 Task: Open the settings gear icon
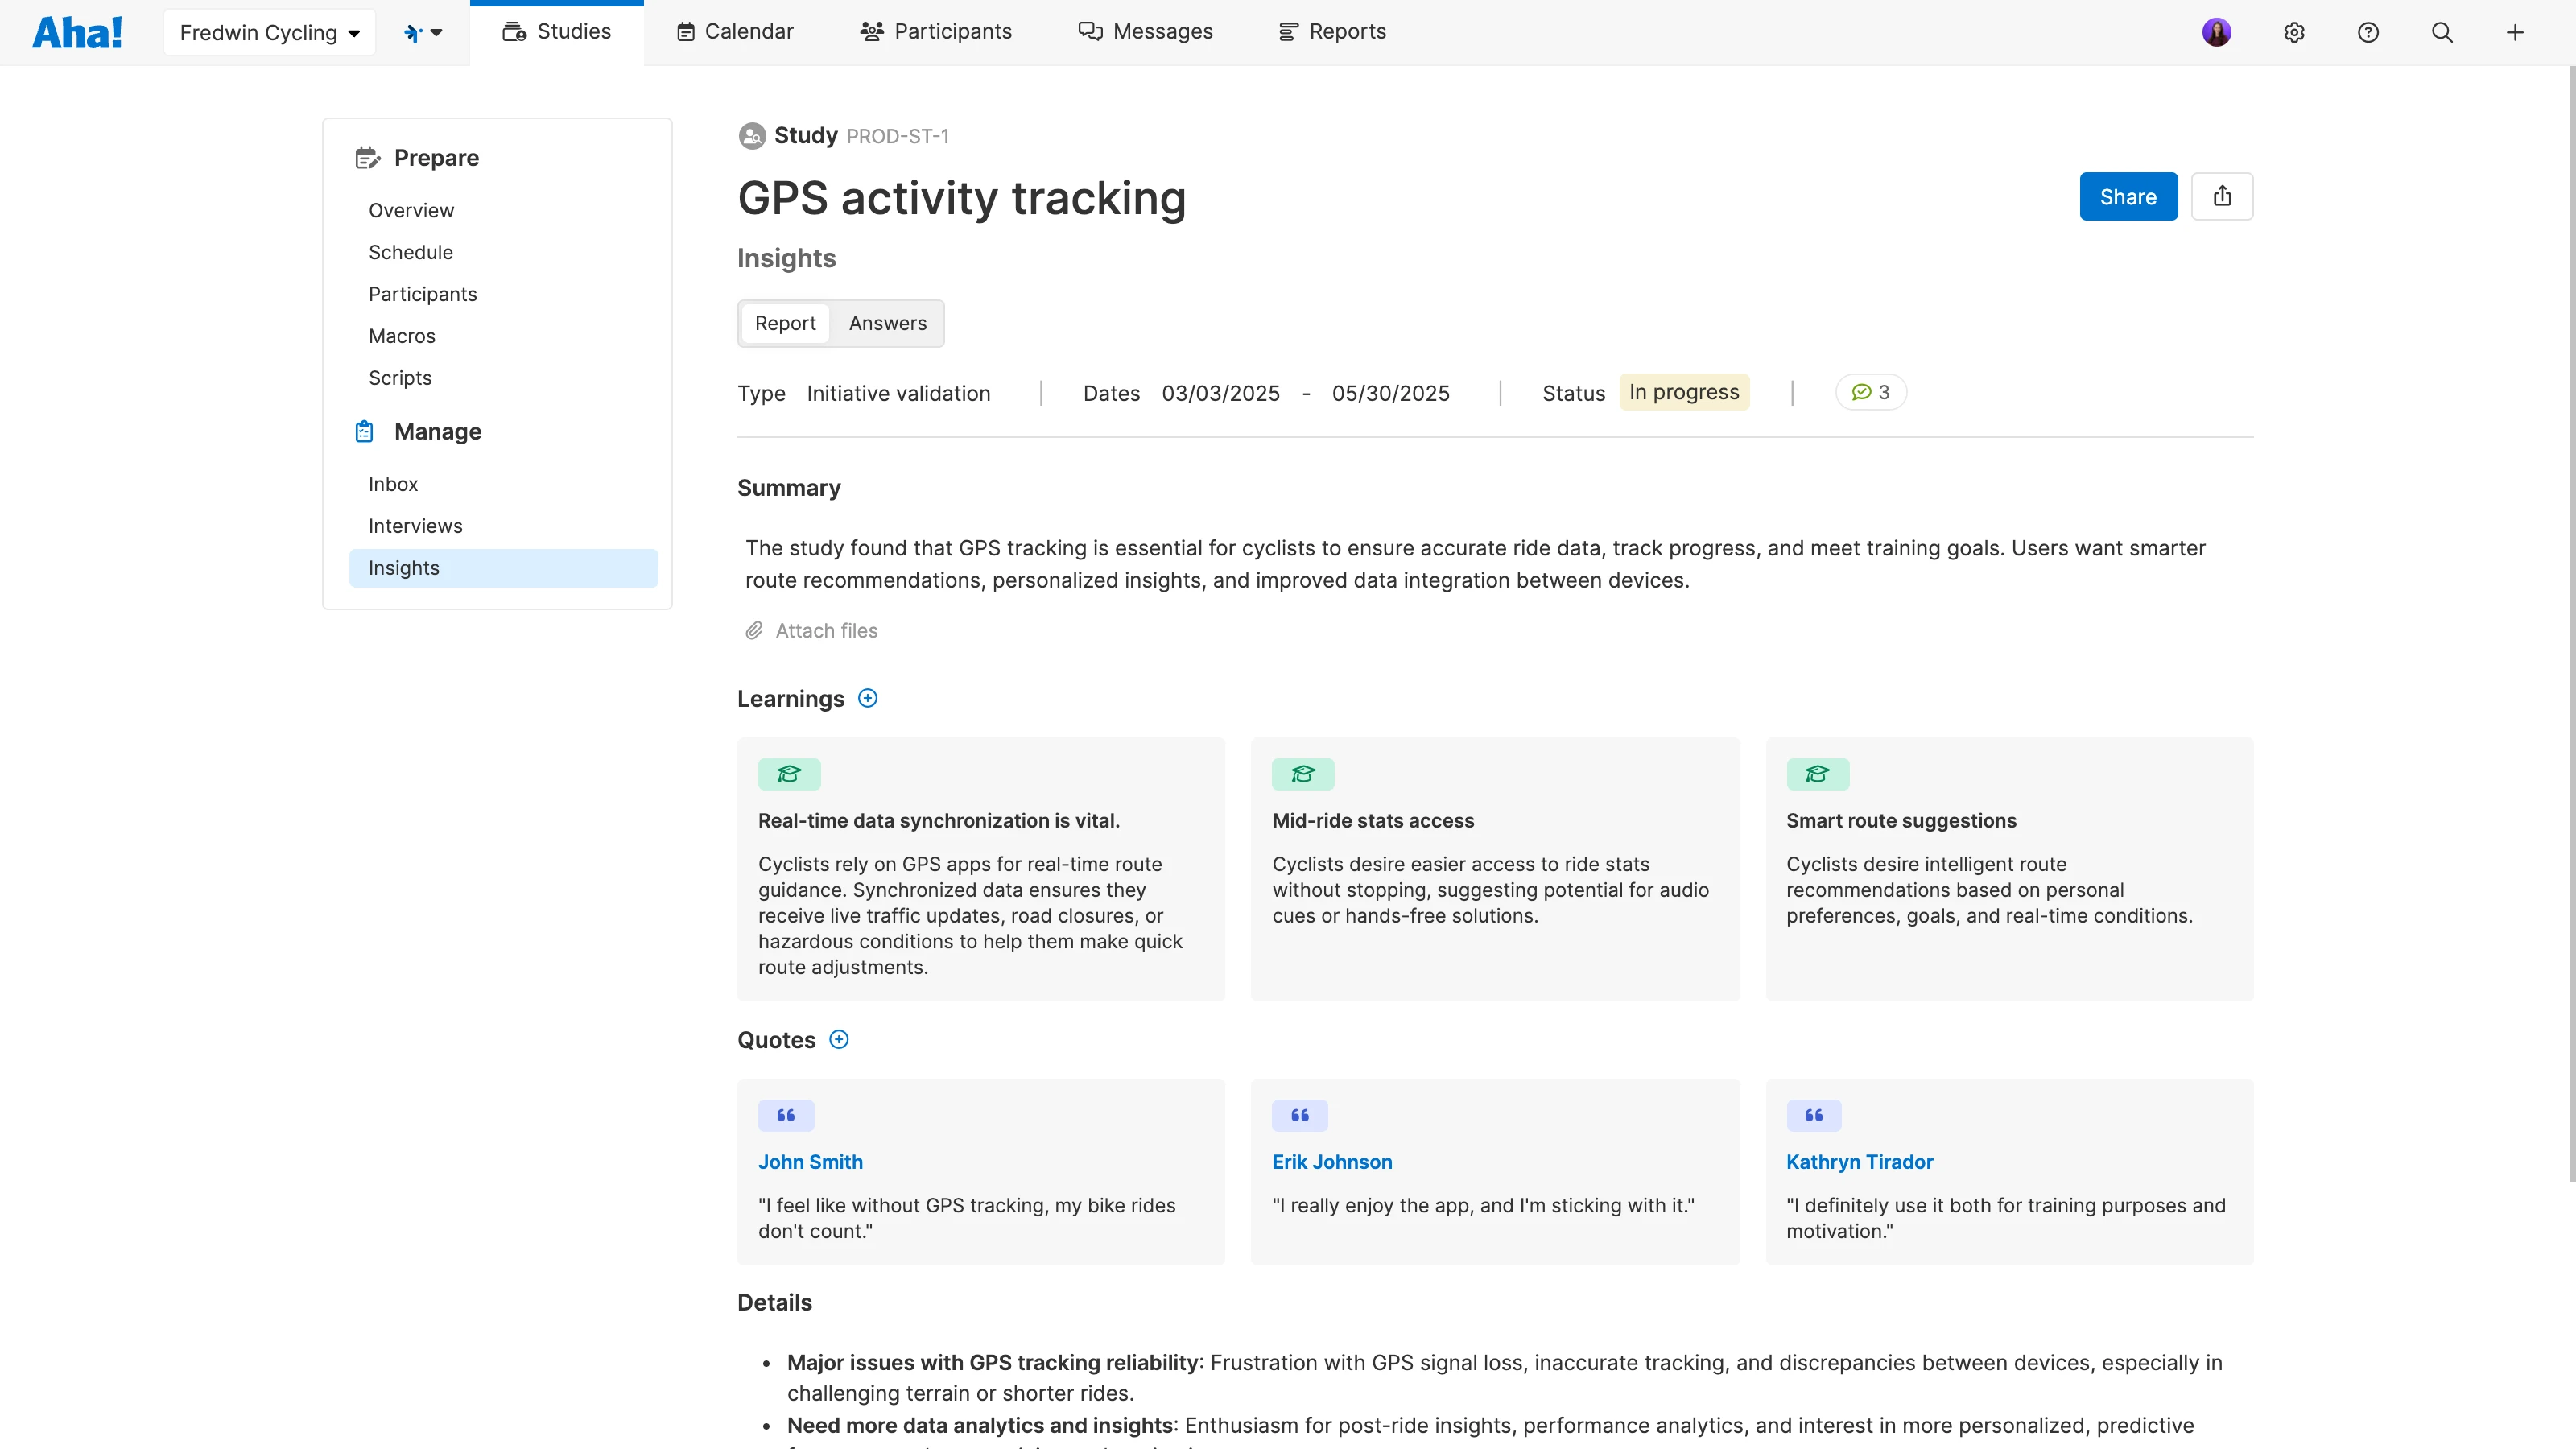coord(2294,31)
